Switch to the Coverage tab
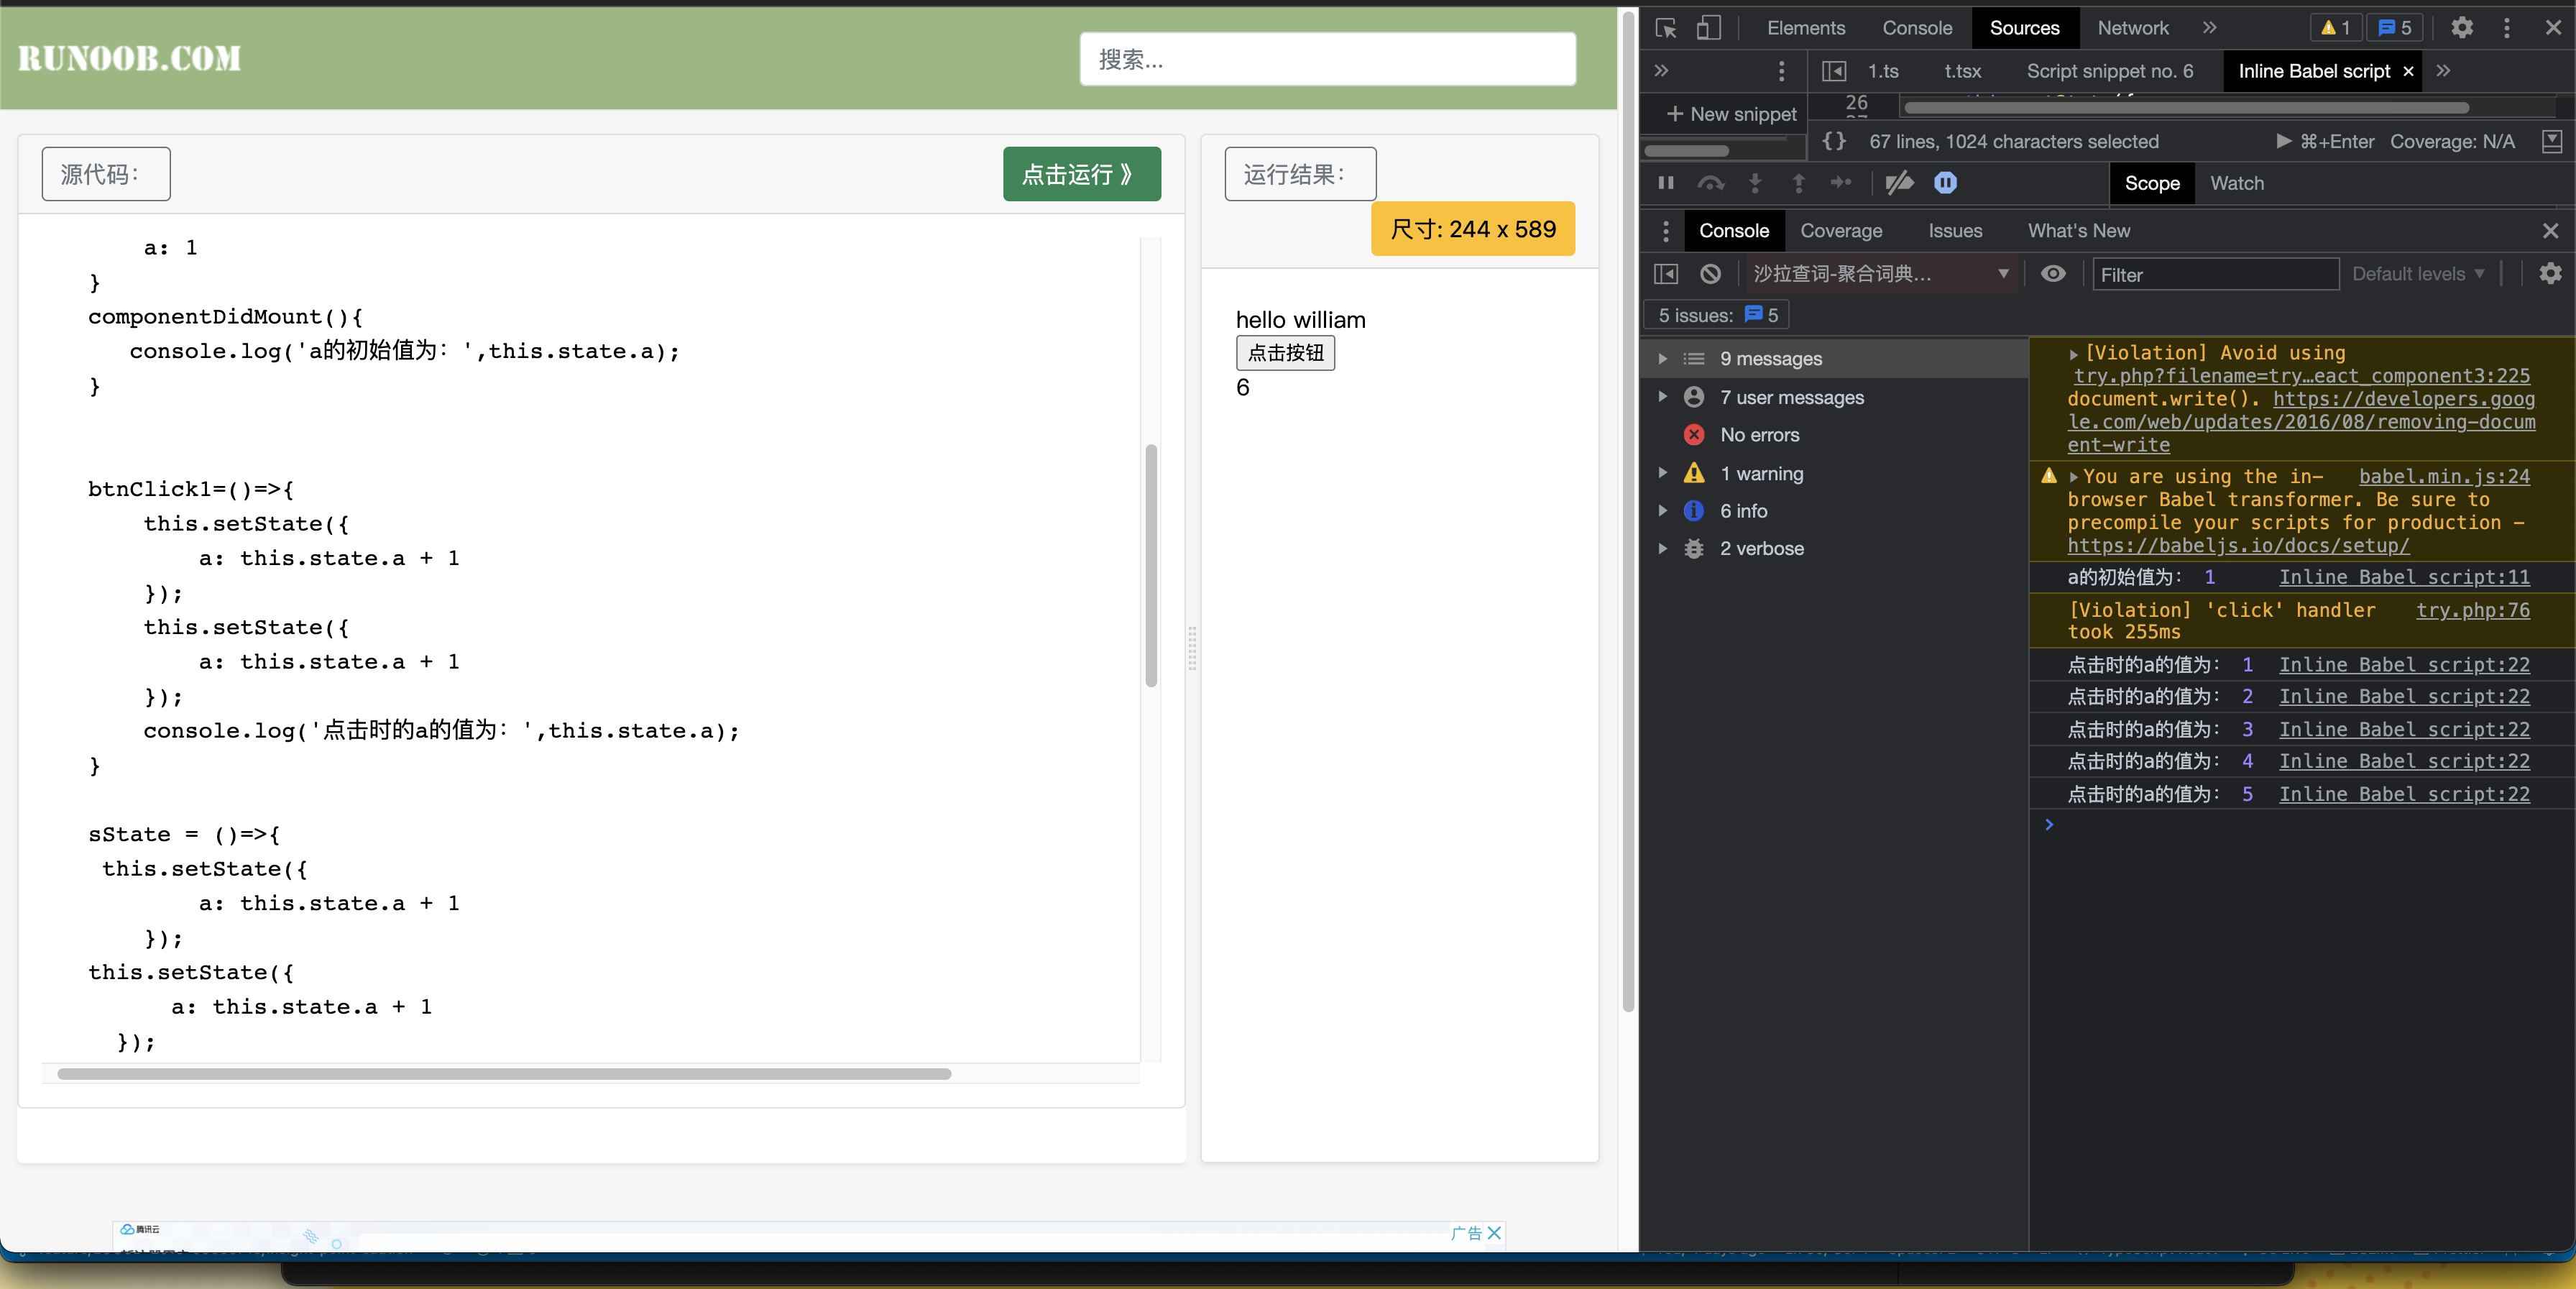Image resolution: width=2576 pixels, height=1289 pixels. [x=1842, y=230]
